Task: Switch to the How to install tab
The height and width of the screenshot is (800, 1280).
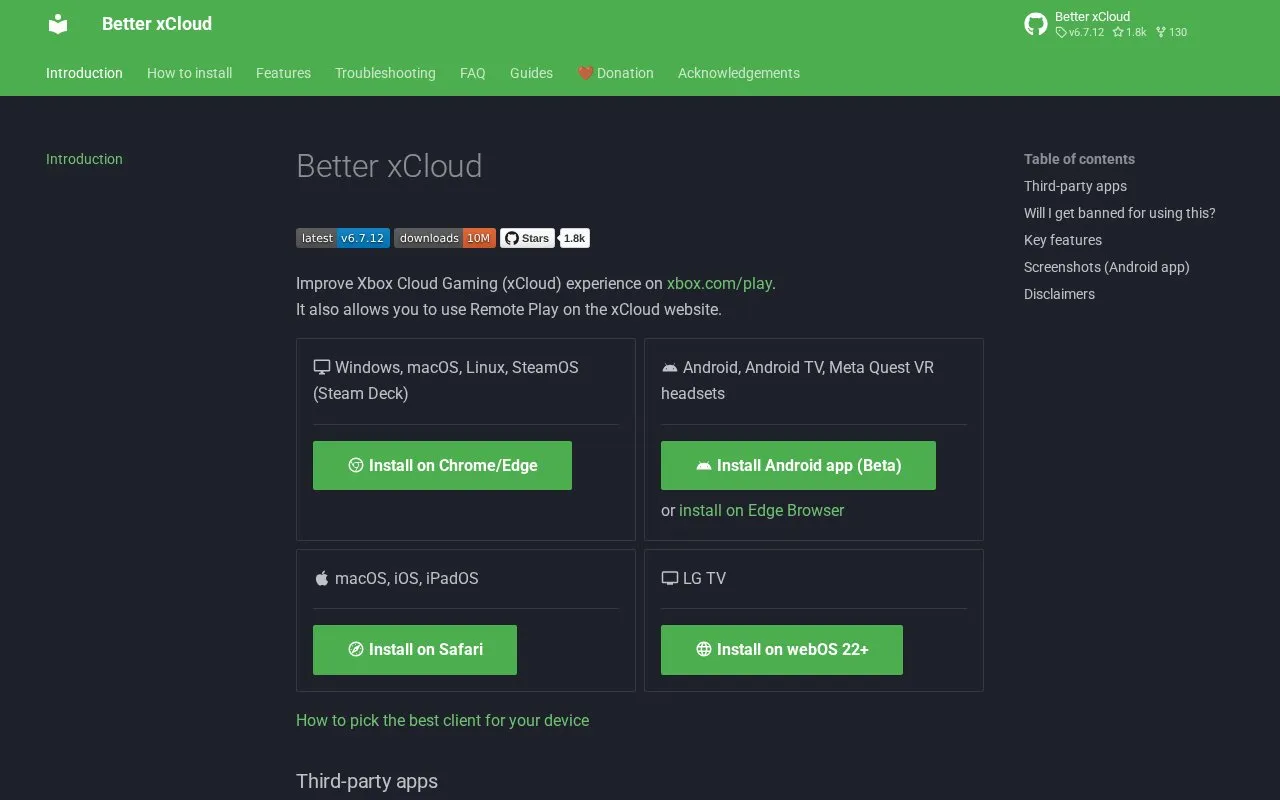Action: point(189,73)
